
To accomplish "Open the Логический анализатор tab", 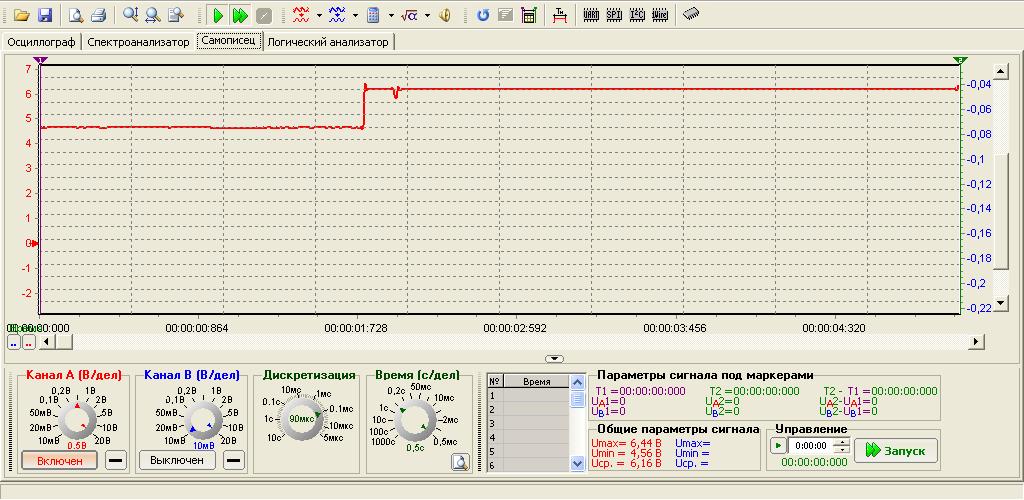I will (328, 42).
